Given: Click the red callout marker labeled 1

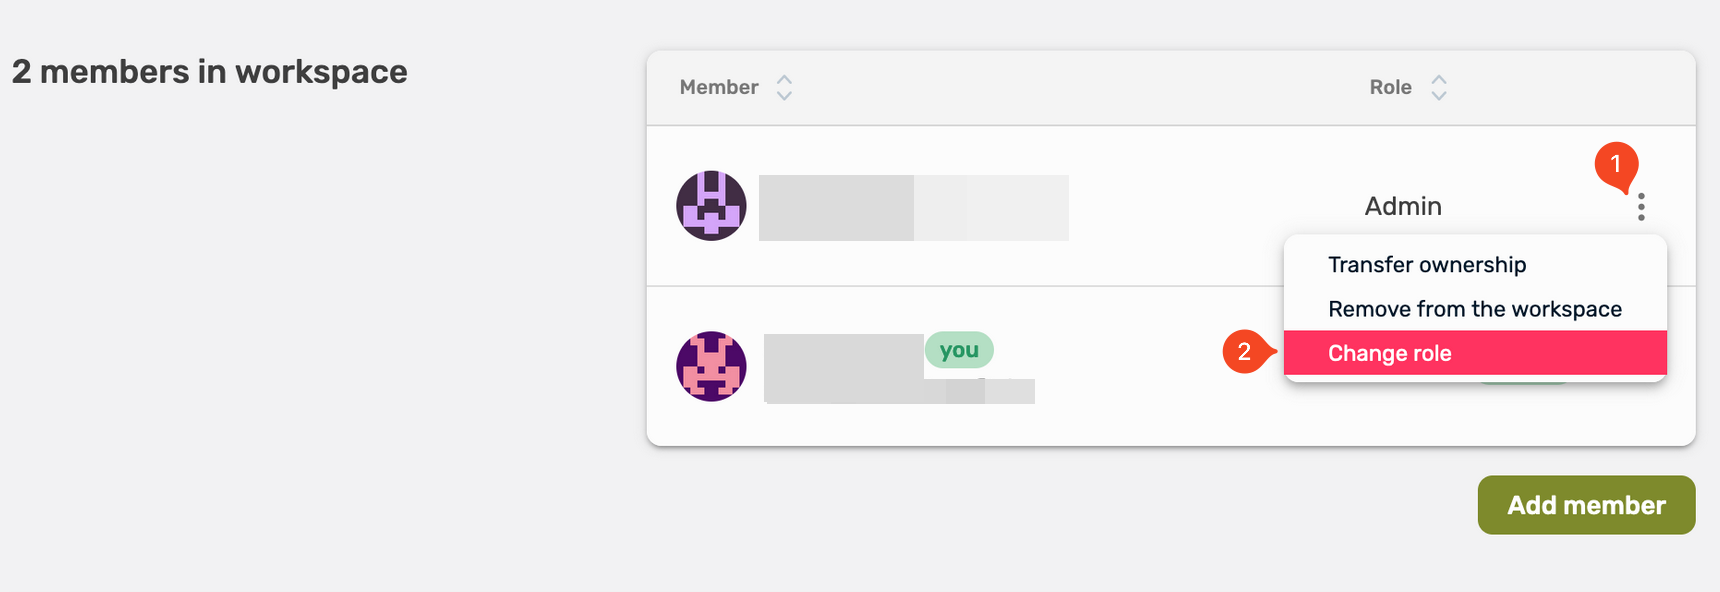Looking at the screenshot, I should point(1618,165).
